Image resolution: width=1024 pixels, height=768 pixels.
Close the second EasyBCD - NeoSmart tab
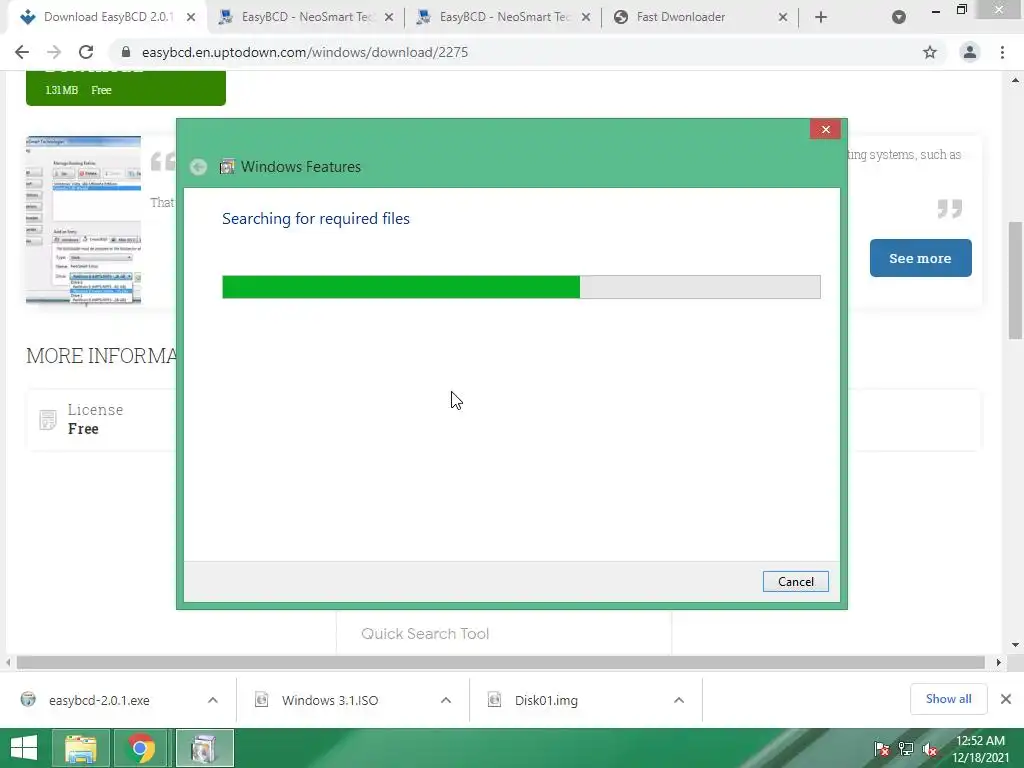pos(389,18)
